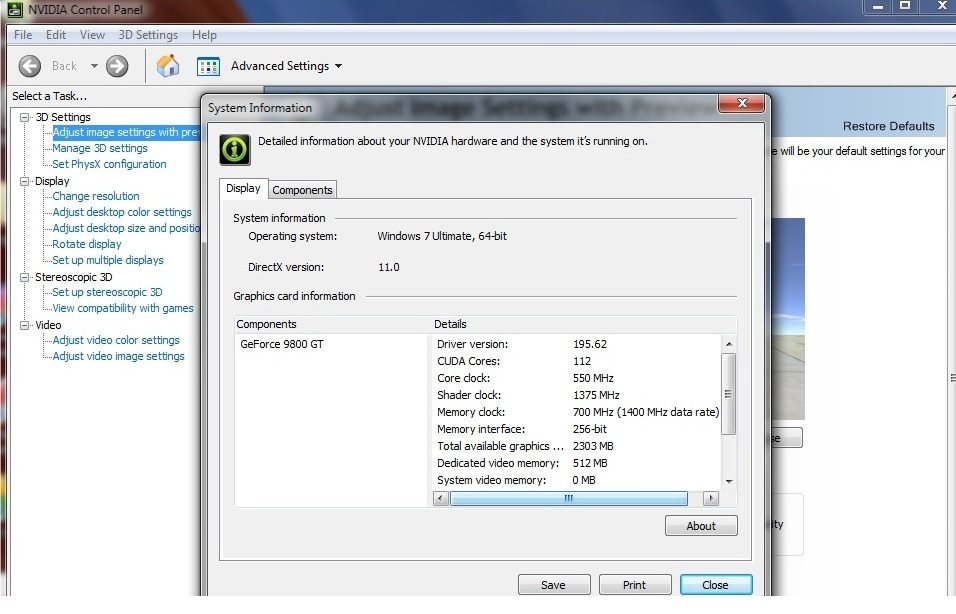Collapse the Stereoscopic 3D tree node
Screen dimensions: 956x614
(x=24, y=277)
